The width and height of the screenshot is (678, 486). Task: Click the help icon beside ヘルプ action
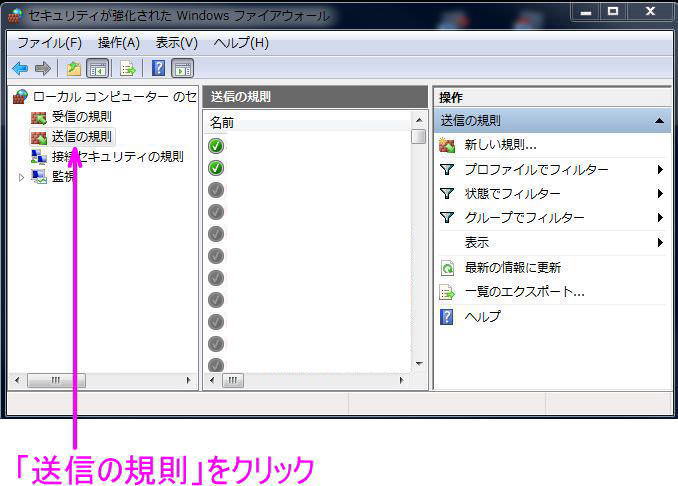[447, 317]
